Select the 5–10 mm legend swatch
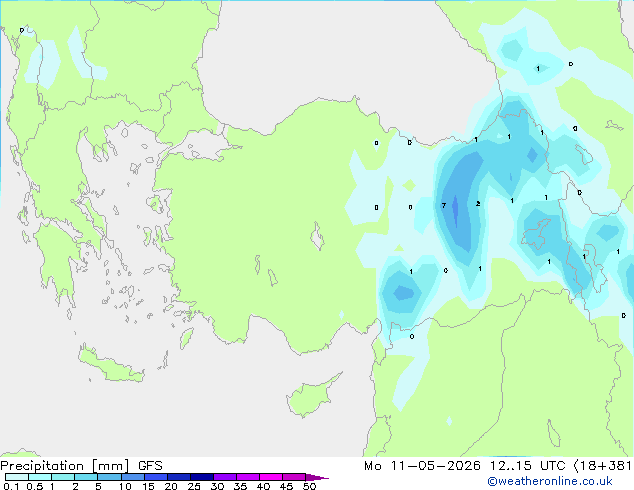Image resolution: width=634 pixels, height=490 pixels. 109,477
